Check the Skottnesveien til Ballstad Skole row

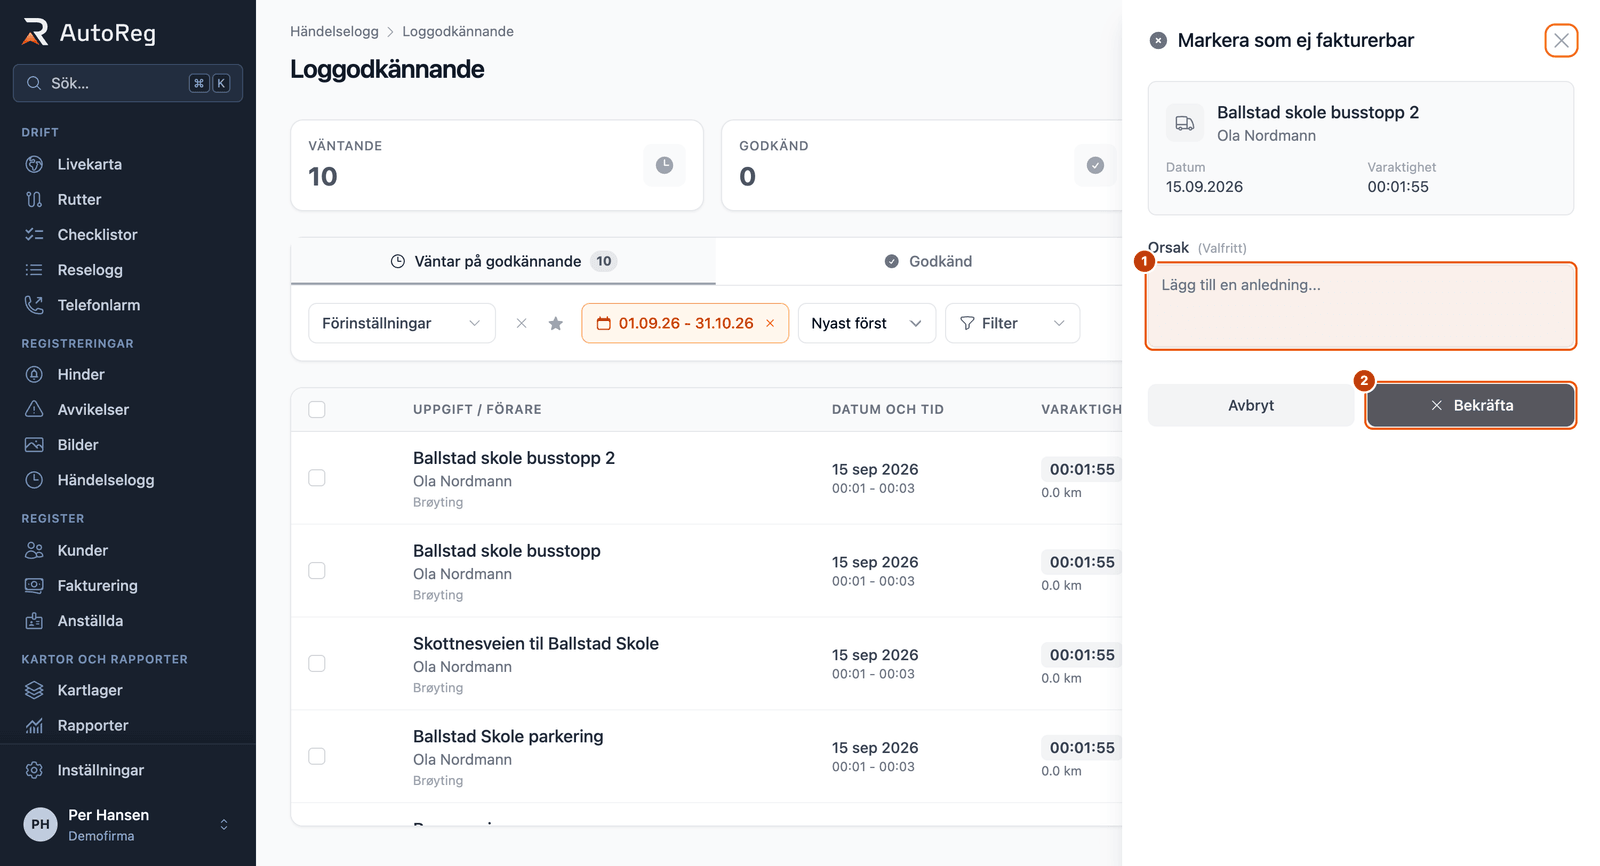click(x=317, y=664)
